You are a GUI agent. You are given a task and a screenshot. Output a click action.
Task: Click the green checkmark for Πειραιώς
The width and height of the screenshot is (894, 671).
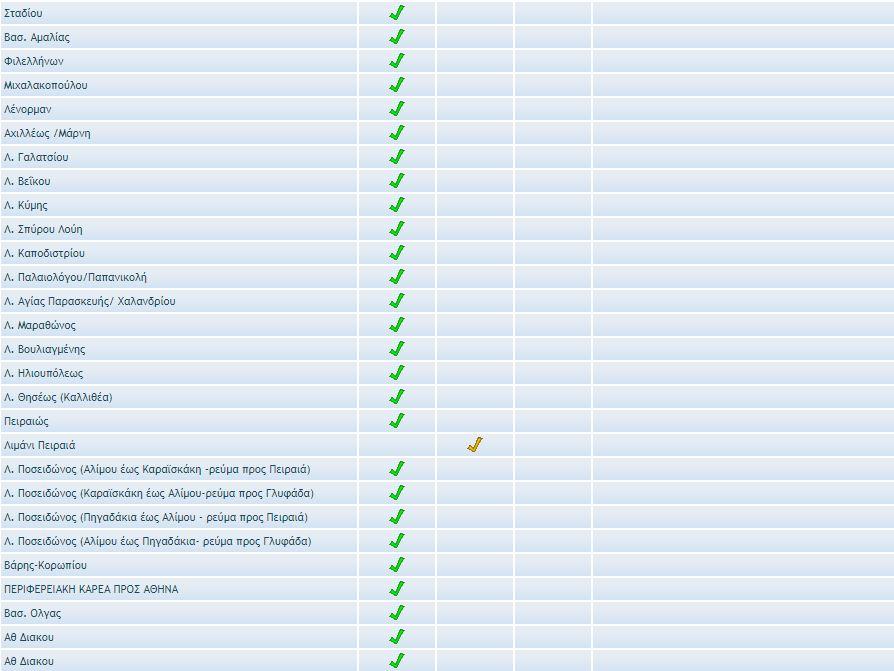[x=396, y=421]
